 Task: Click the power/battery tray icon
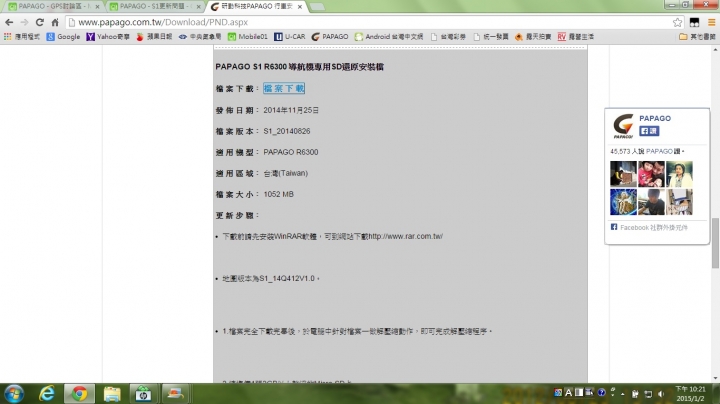tap(635, 394)
